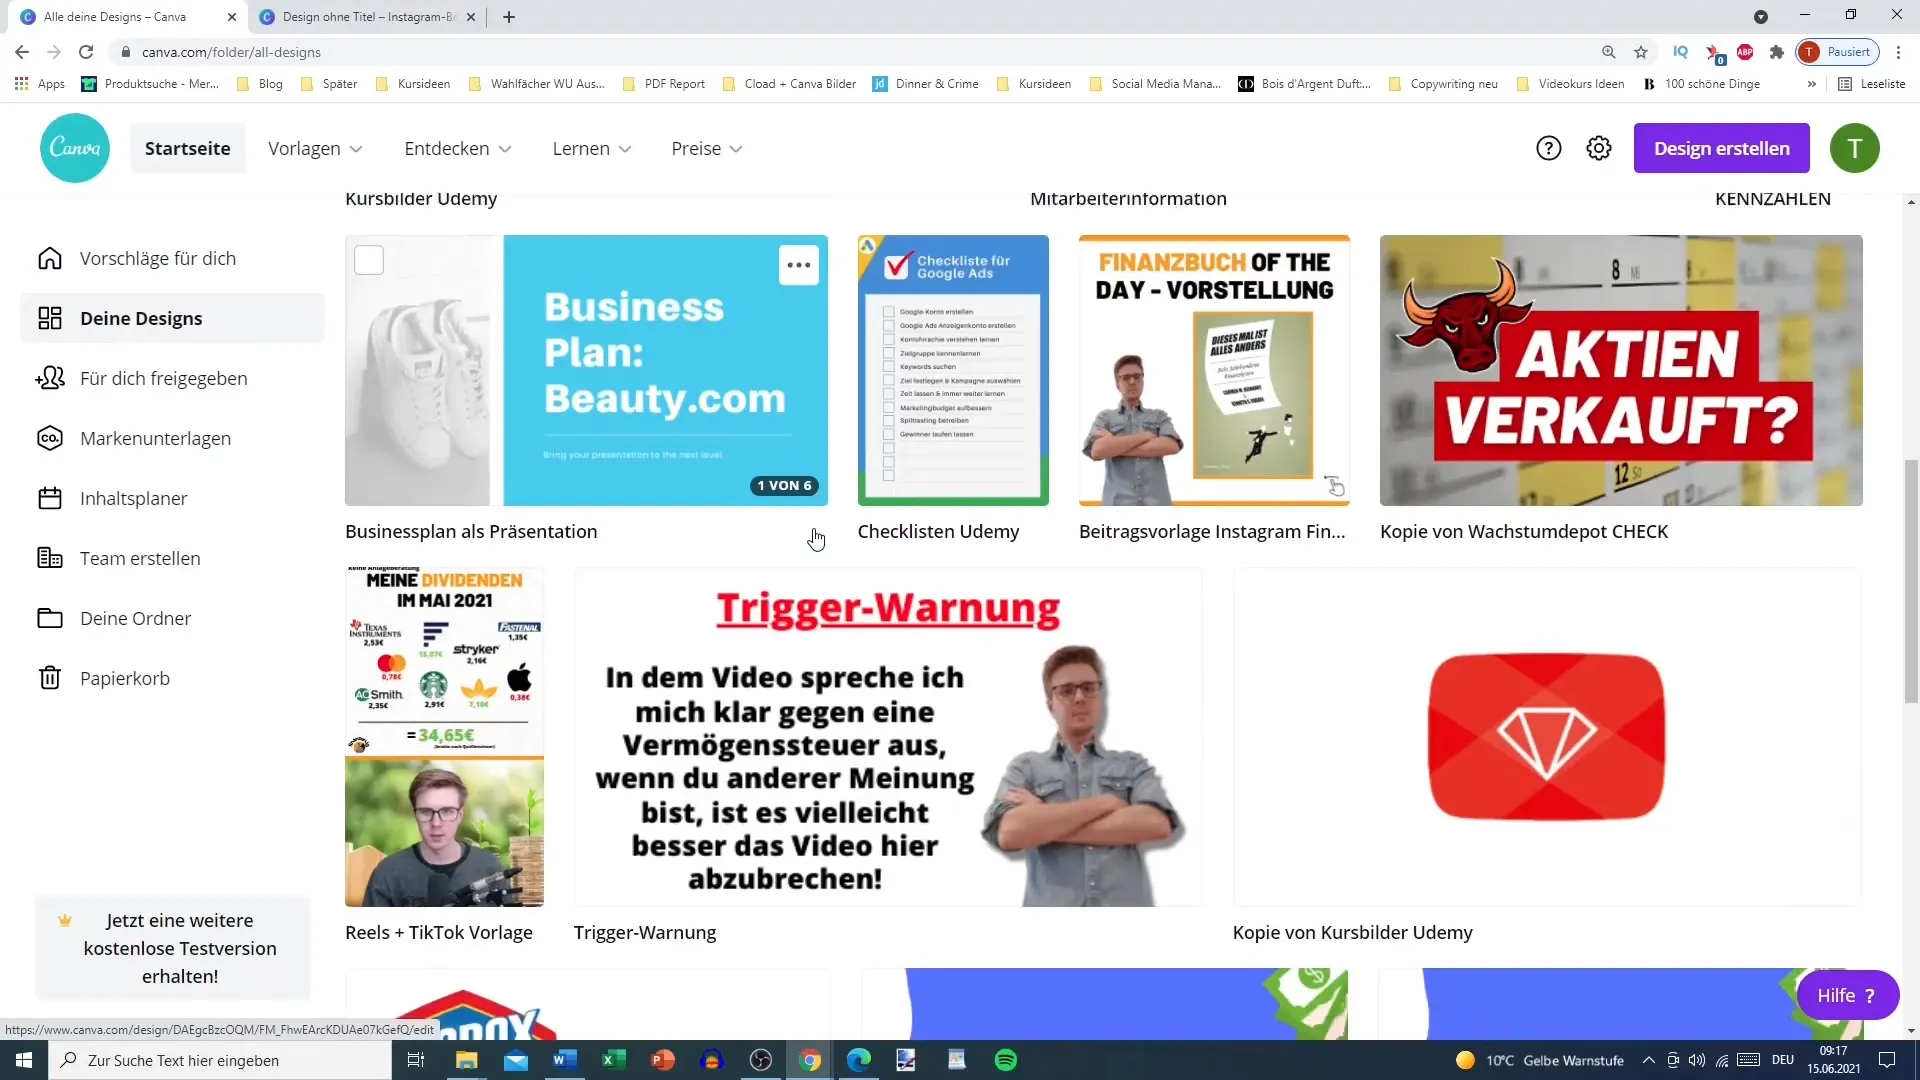This screenshot has height=1080, width=1920.
Task: Expand the Preise dropdown
Action: [x=707, y=148]
